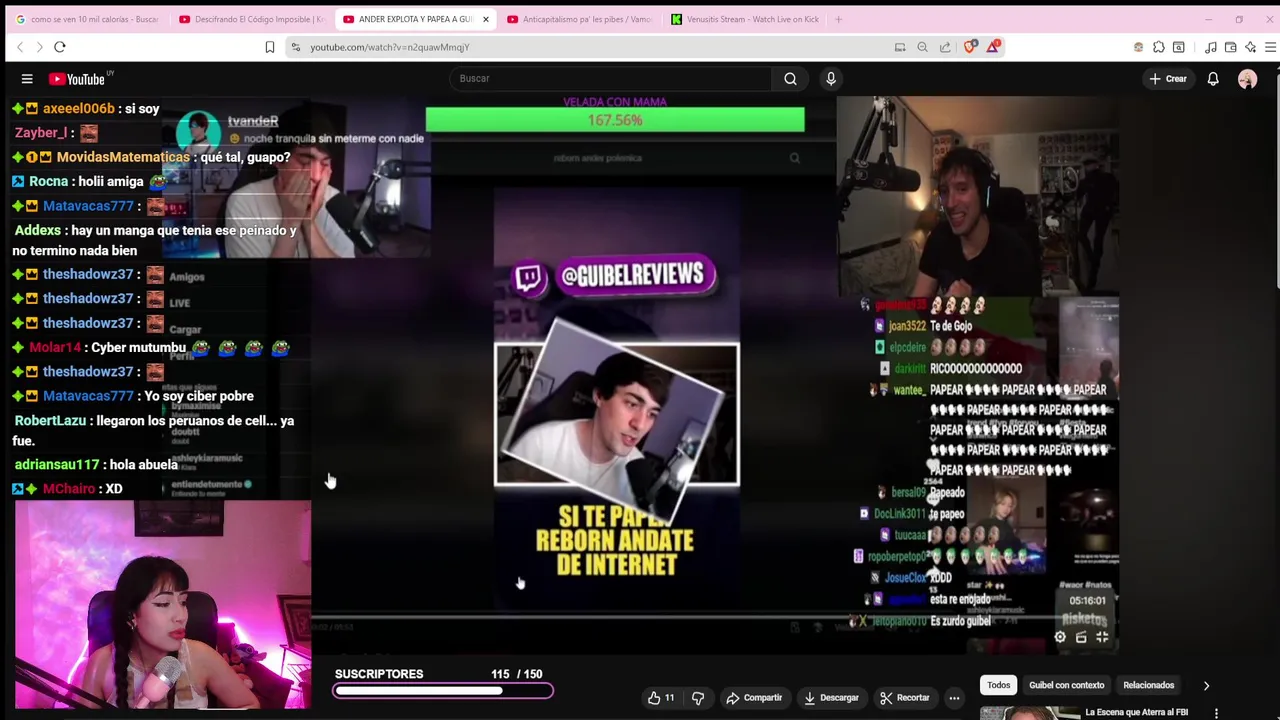Switch to 'Anticapitalismo pa' les pibes' tab
The width and height of the screenshot is (1280, 720).
tap(580, 19)
